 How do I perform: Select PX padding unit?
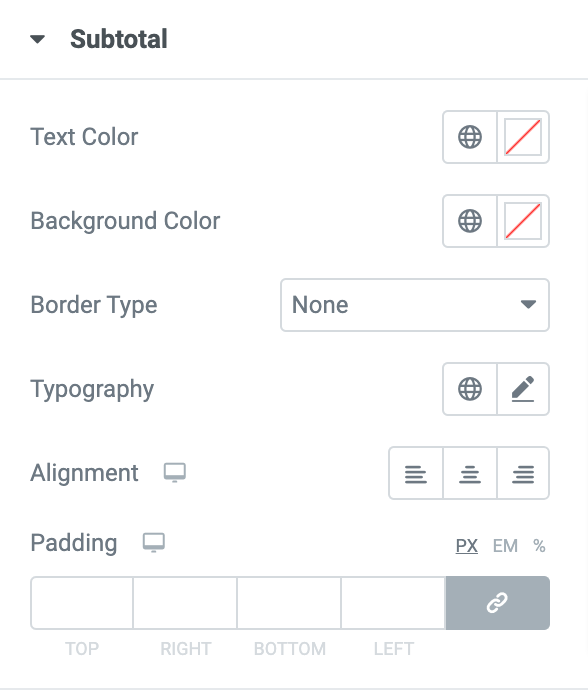[467, 546]
